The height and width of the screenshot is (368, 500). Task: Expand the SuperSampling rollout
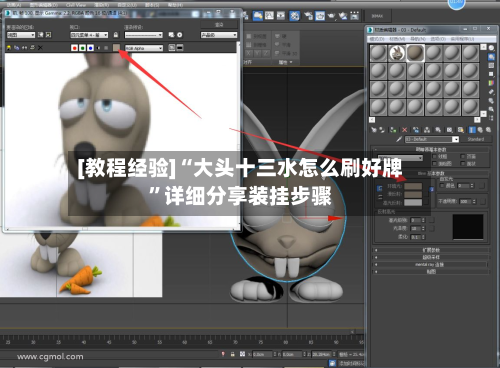click(431, 257)
